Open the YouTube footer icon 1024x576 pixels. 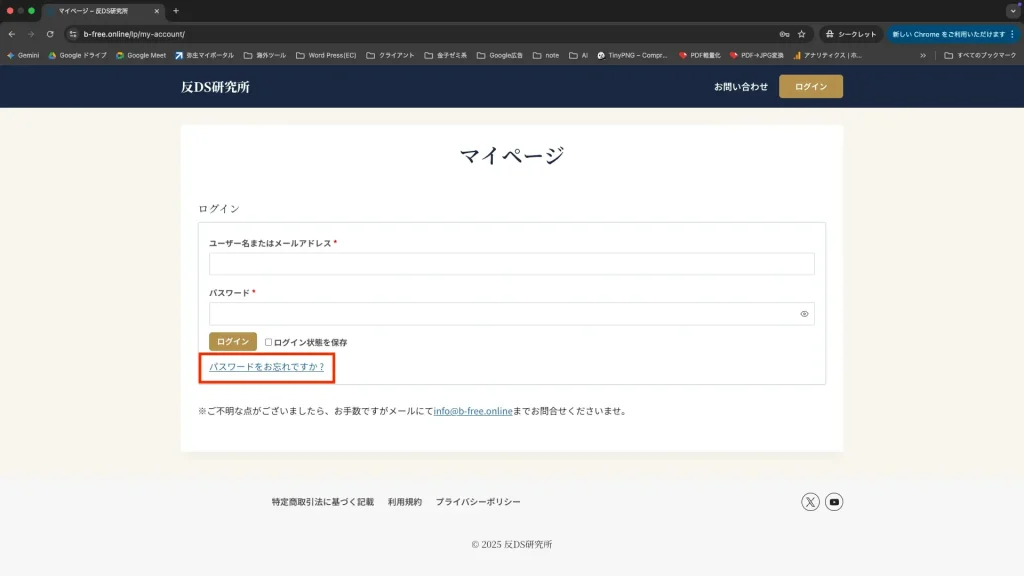(x=834, y=502)
